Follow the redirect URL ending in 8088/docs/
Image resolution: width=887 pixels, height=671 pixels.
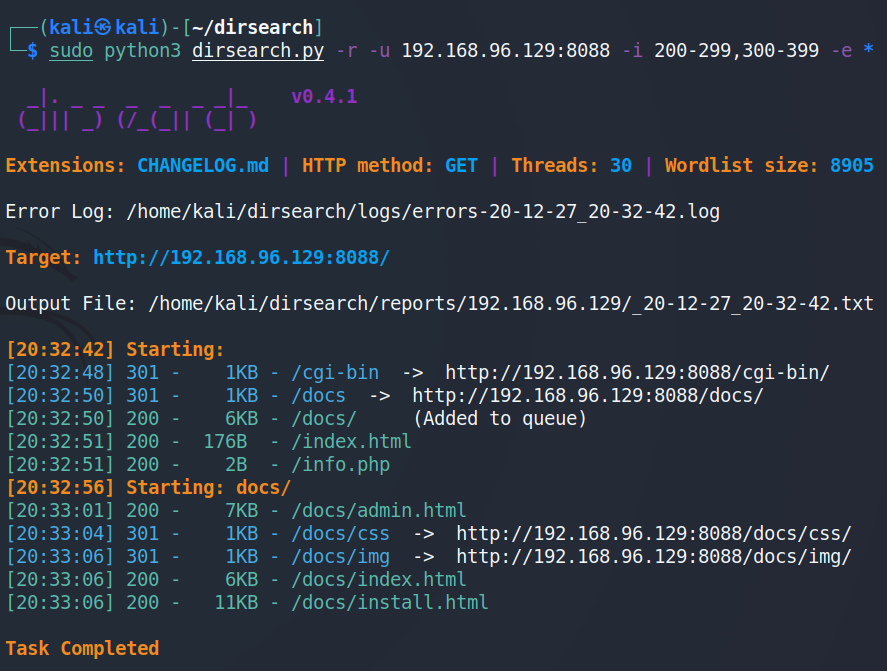tap(588, 395)
